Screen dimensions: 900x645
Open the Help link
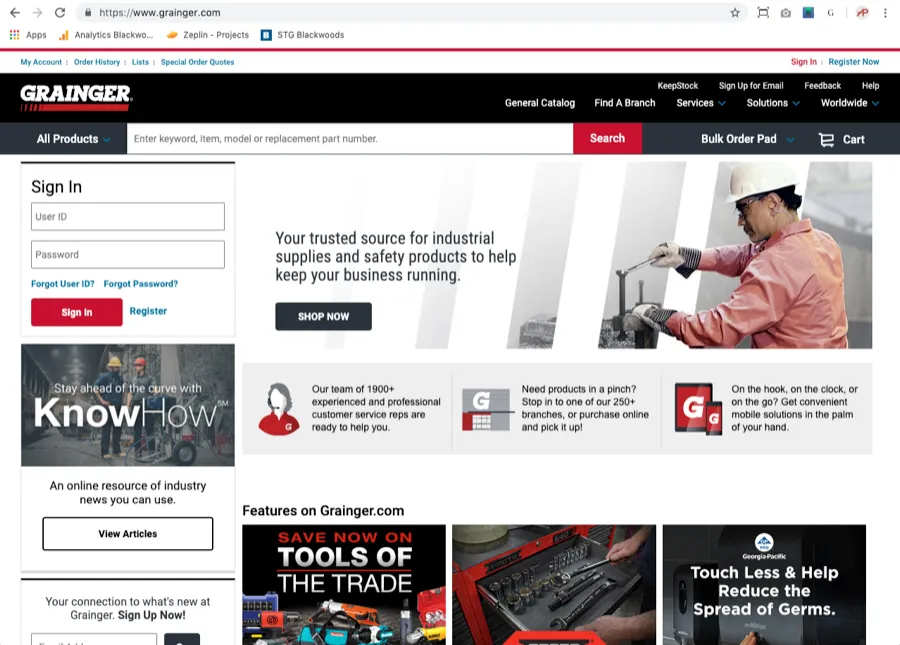tap(870, 86)
